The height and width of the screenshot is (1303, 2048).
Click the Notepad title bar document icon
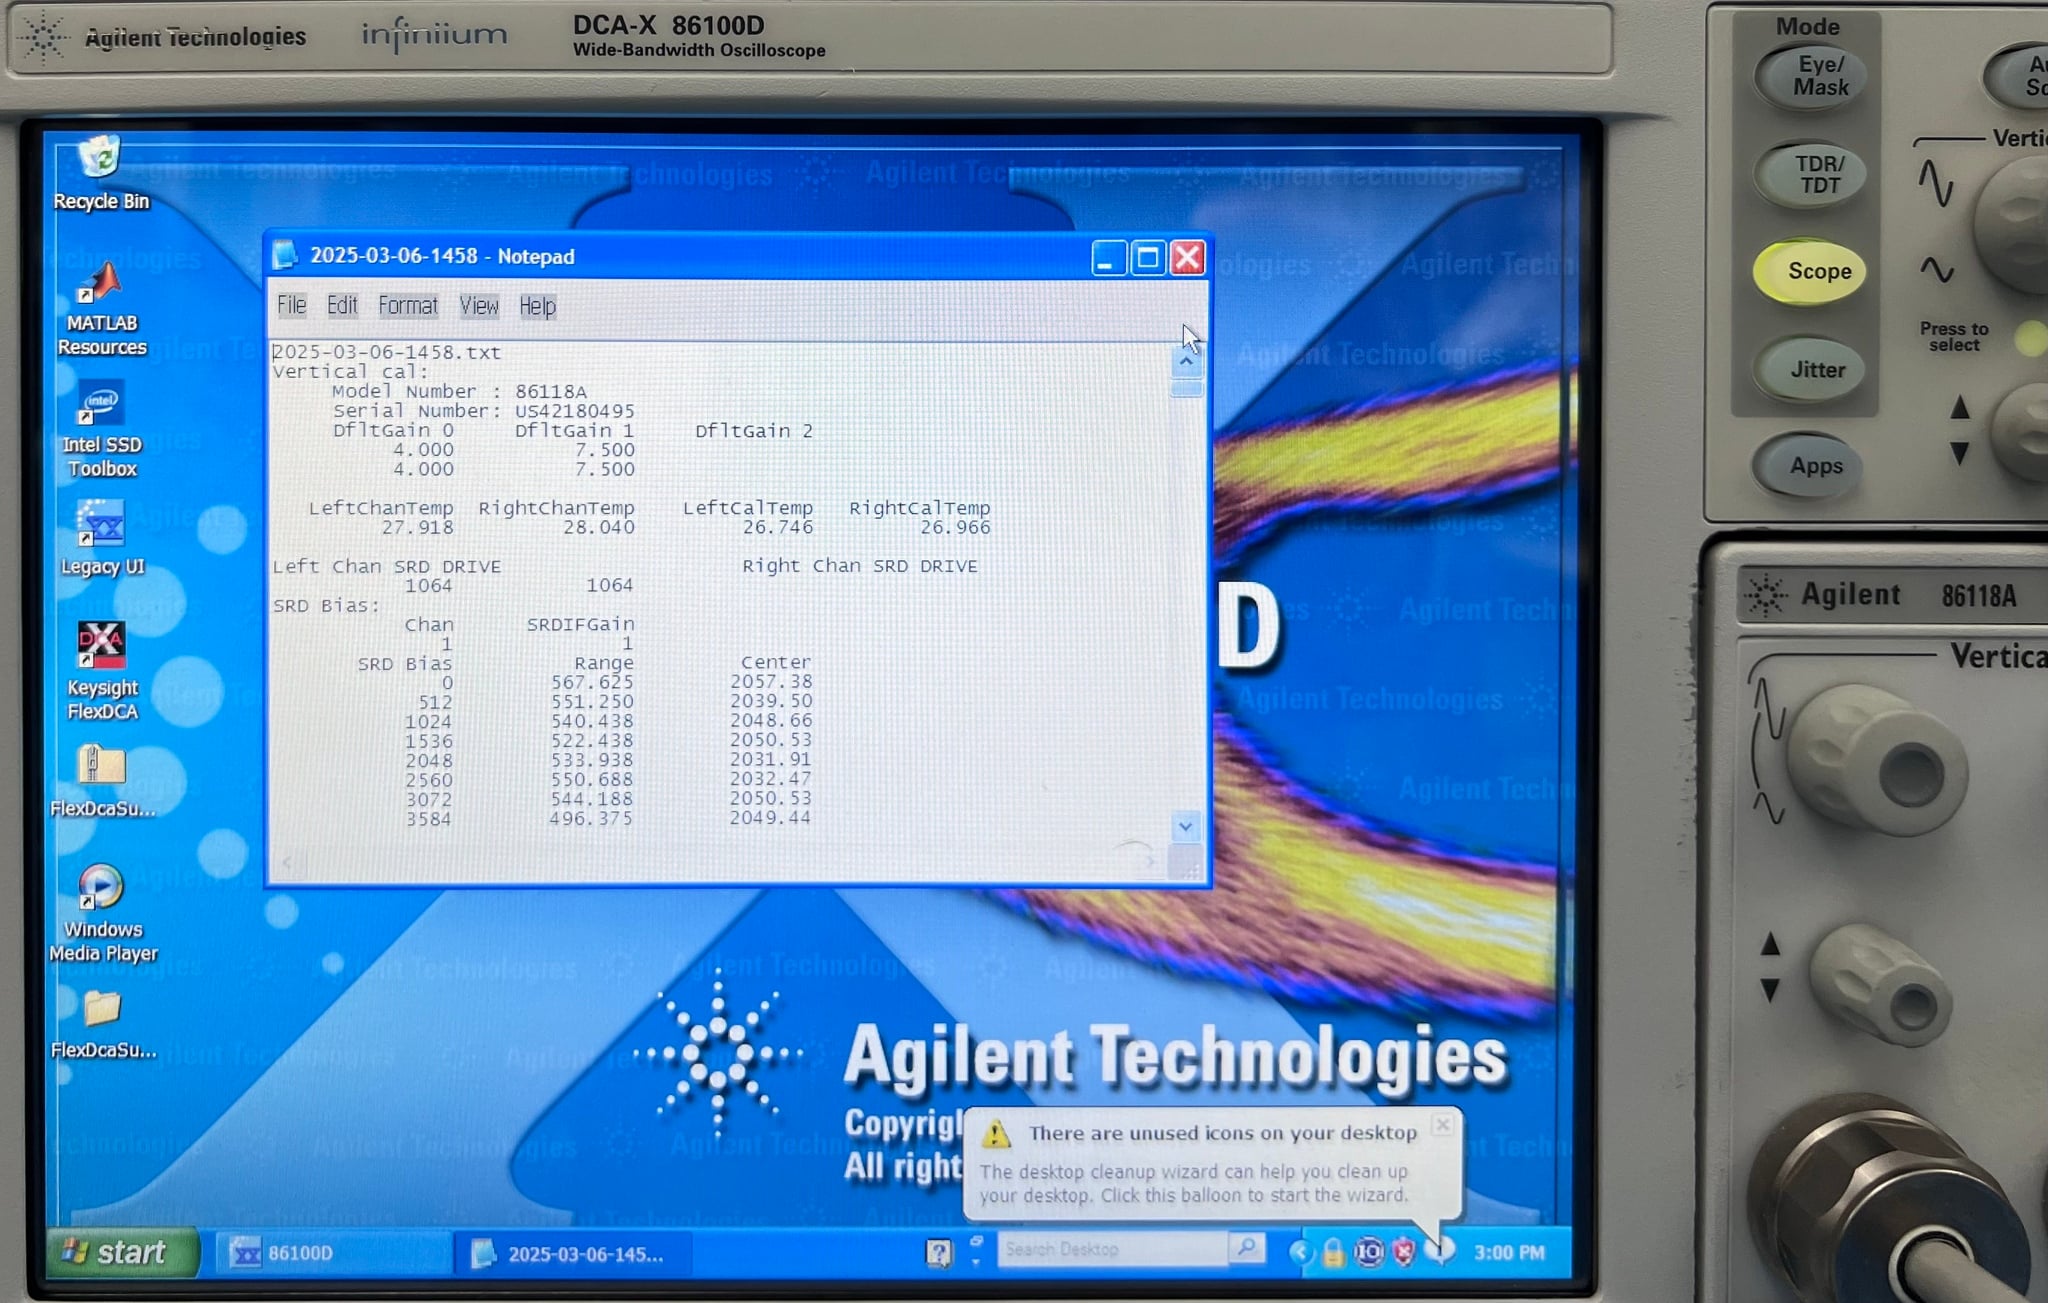coord(285,256)
